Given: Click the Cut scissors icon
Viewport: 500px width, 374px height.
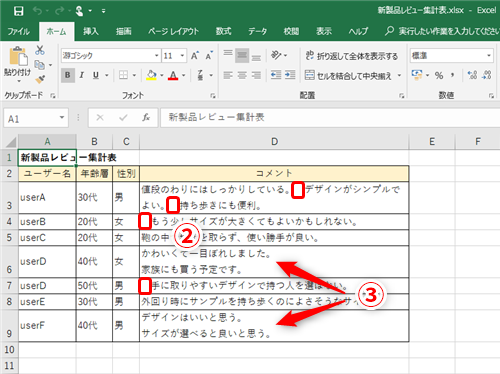Looking at the screenshot, I should point(40,50).
